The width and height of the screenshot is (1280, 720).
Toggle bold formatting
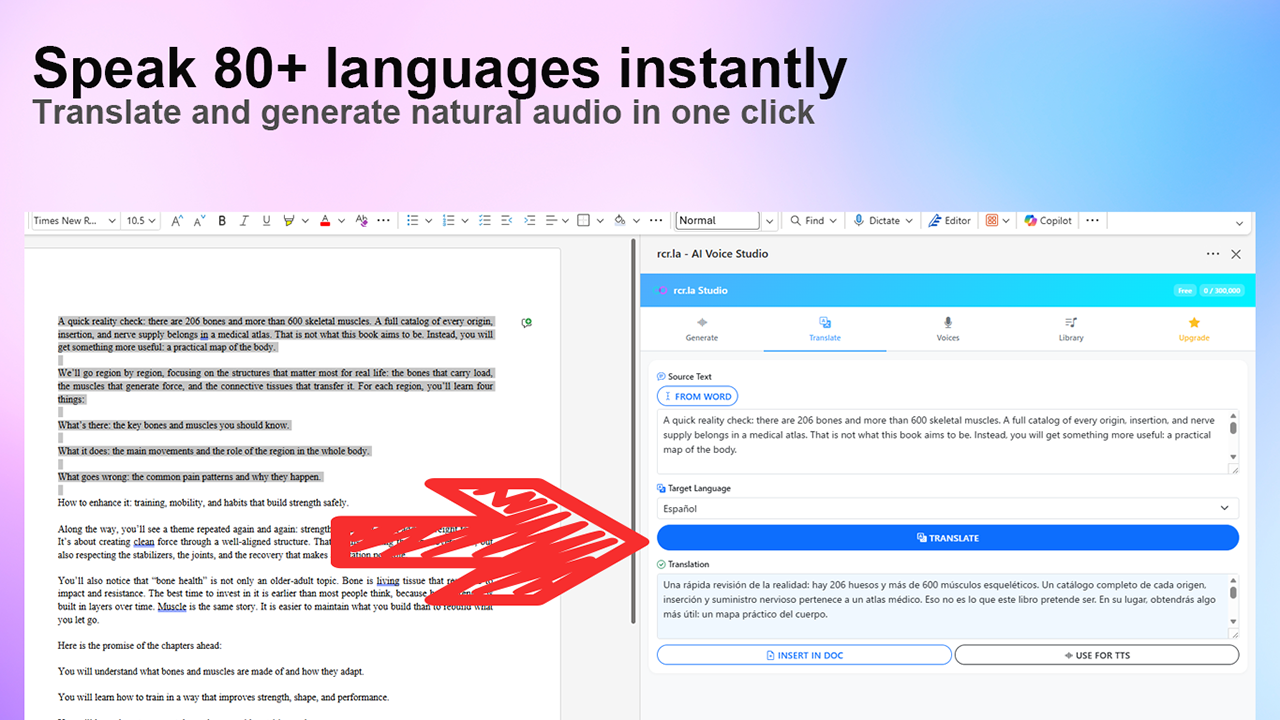(x=222, y=221)
